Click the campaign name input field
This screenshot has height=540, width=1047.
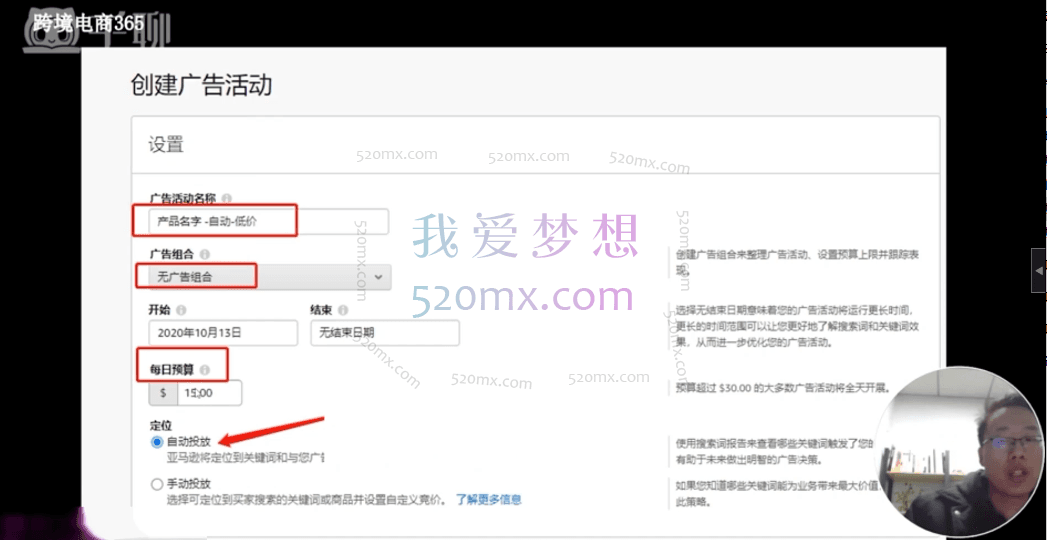[x=268, y=222]
